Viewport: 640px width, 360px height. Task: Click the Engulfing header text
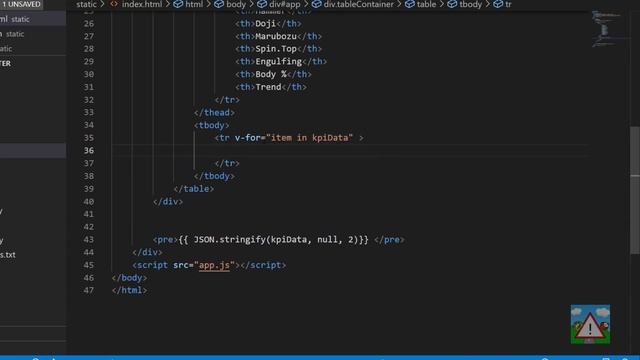point(278,62)
